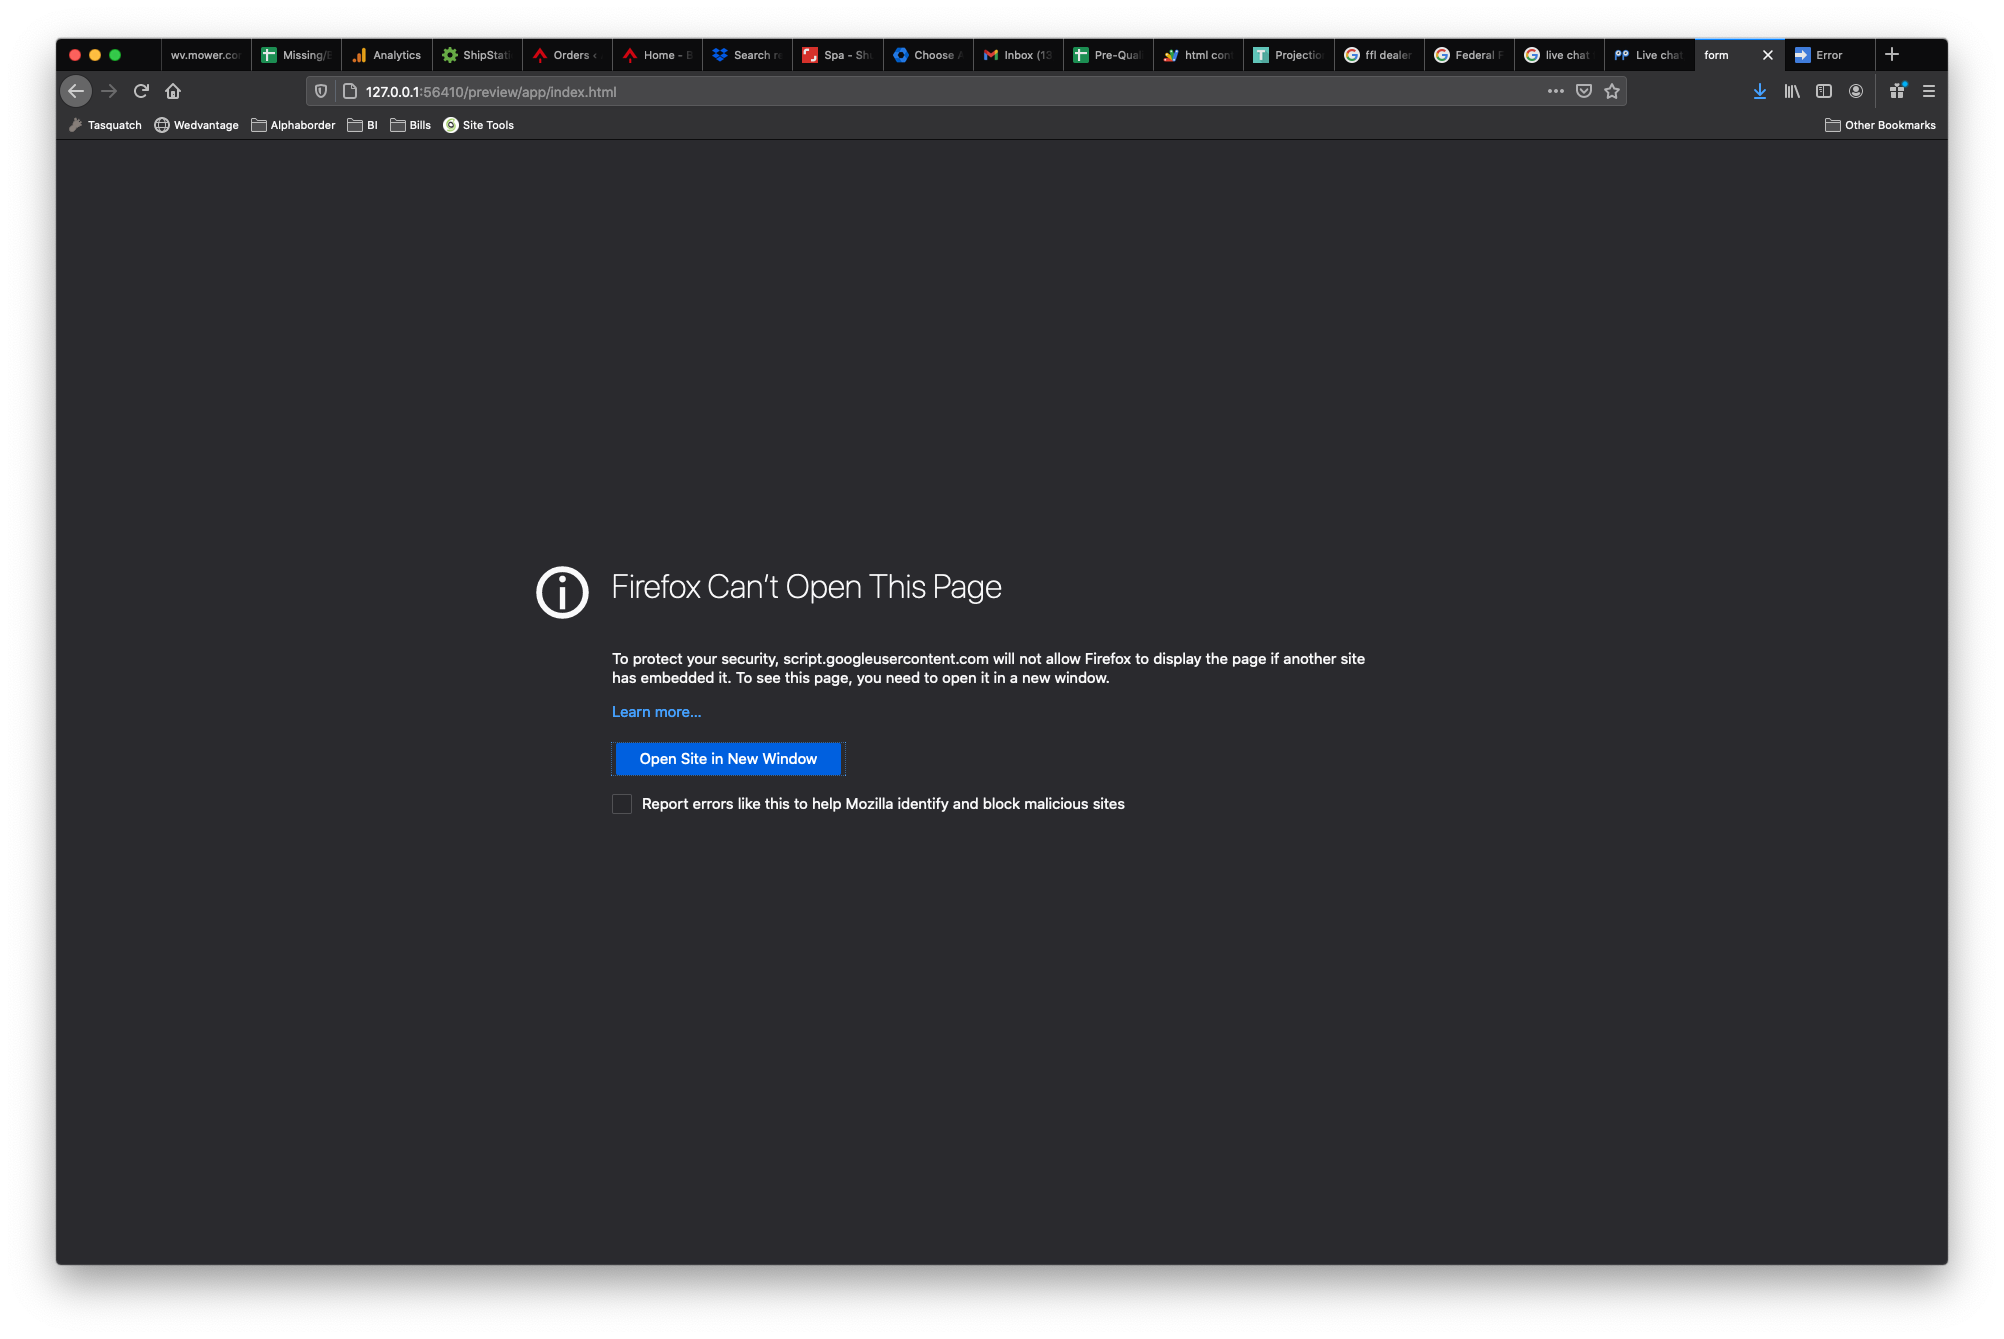Click the Home icon
Screen dimensions: 2004x1339
coord(173,91)
